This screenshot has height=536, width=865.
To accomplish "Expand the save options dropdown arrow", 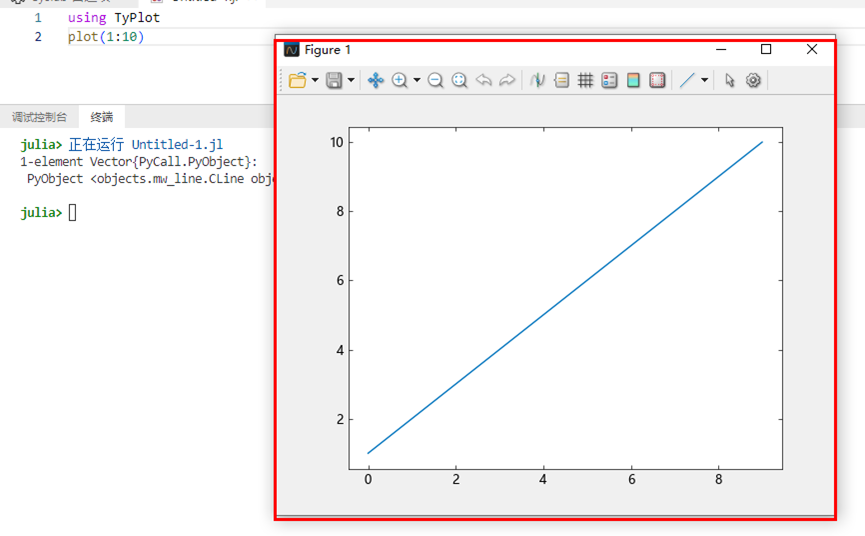I will 351,81.
